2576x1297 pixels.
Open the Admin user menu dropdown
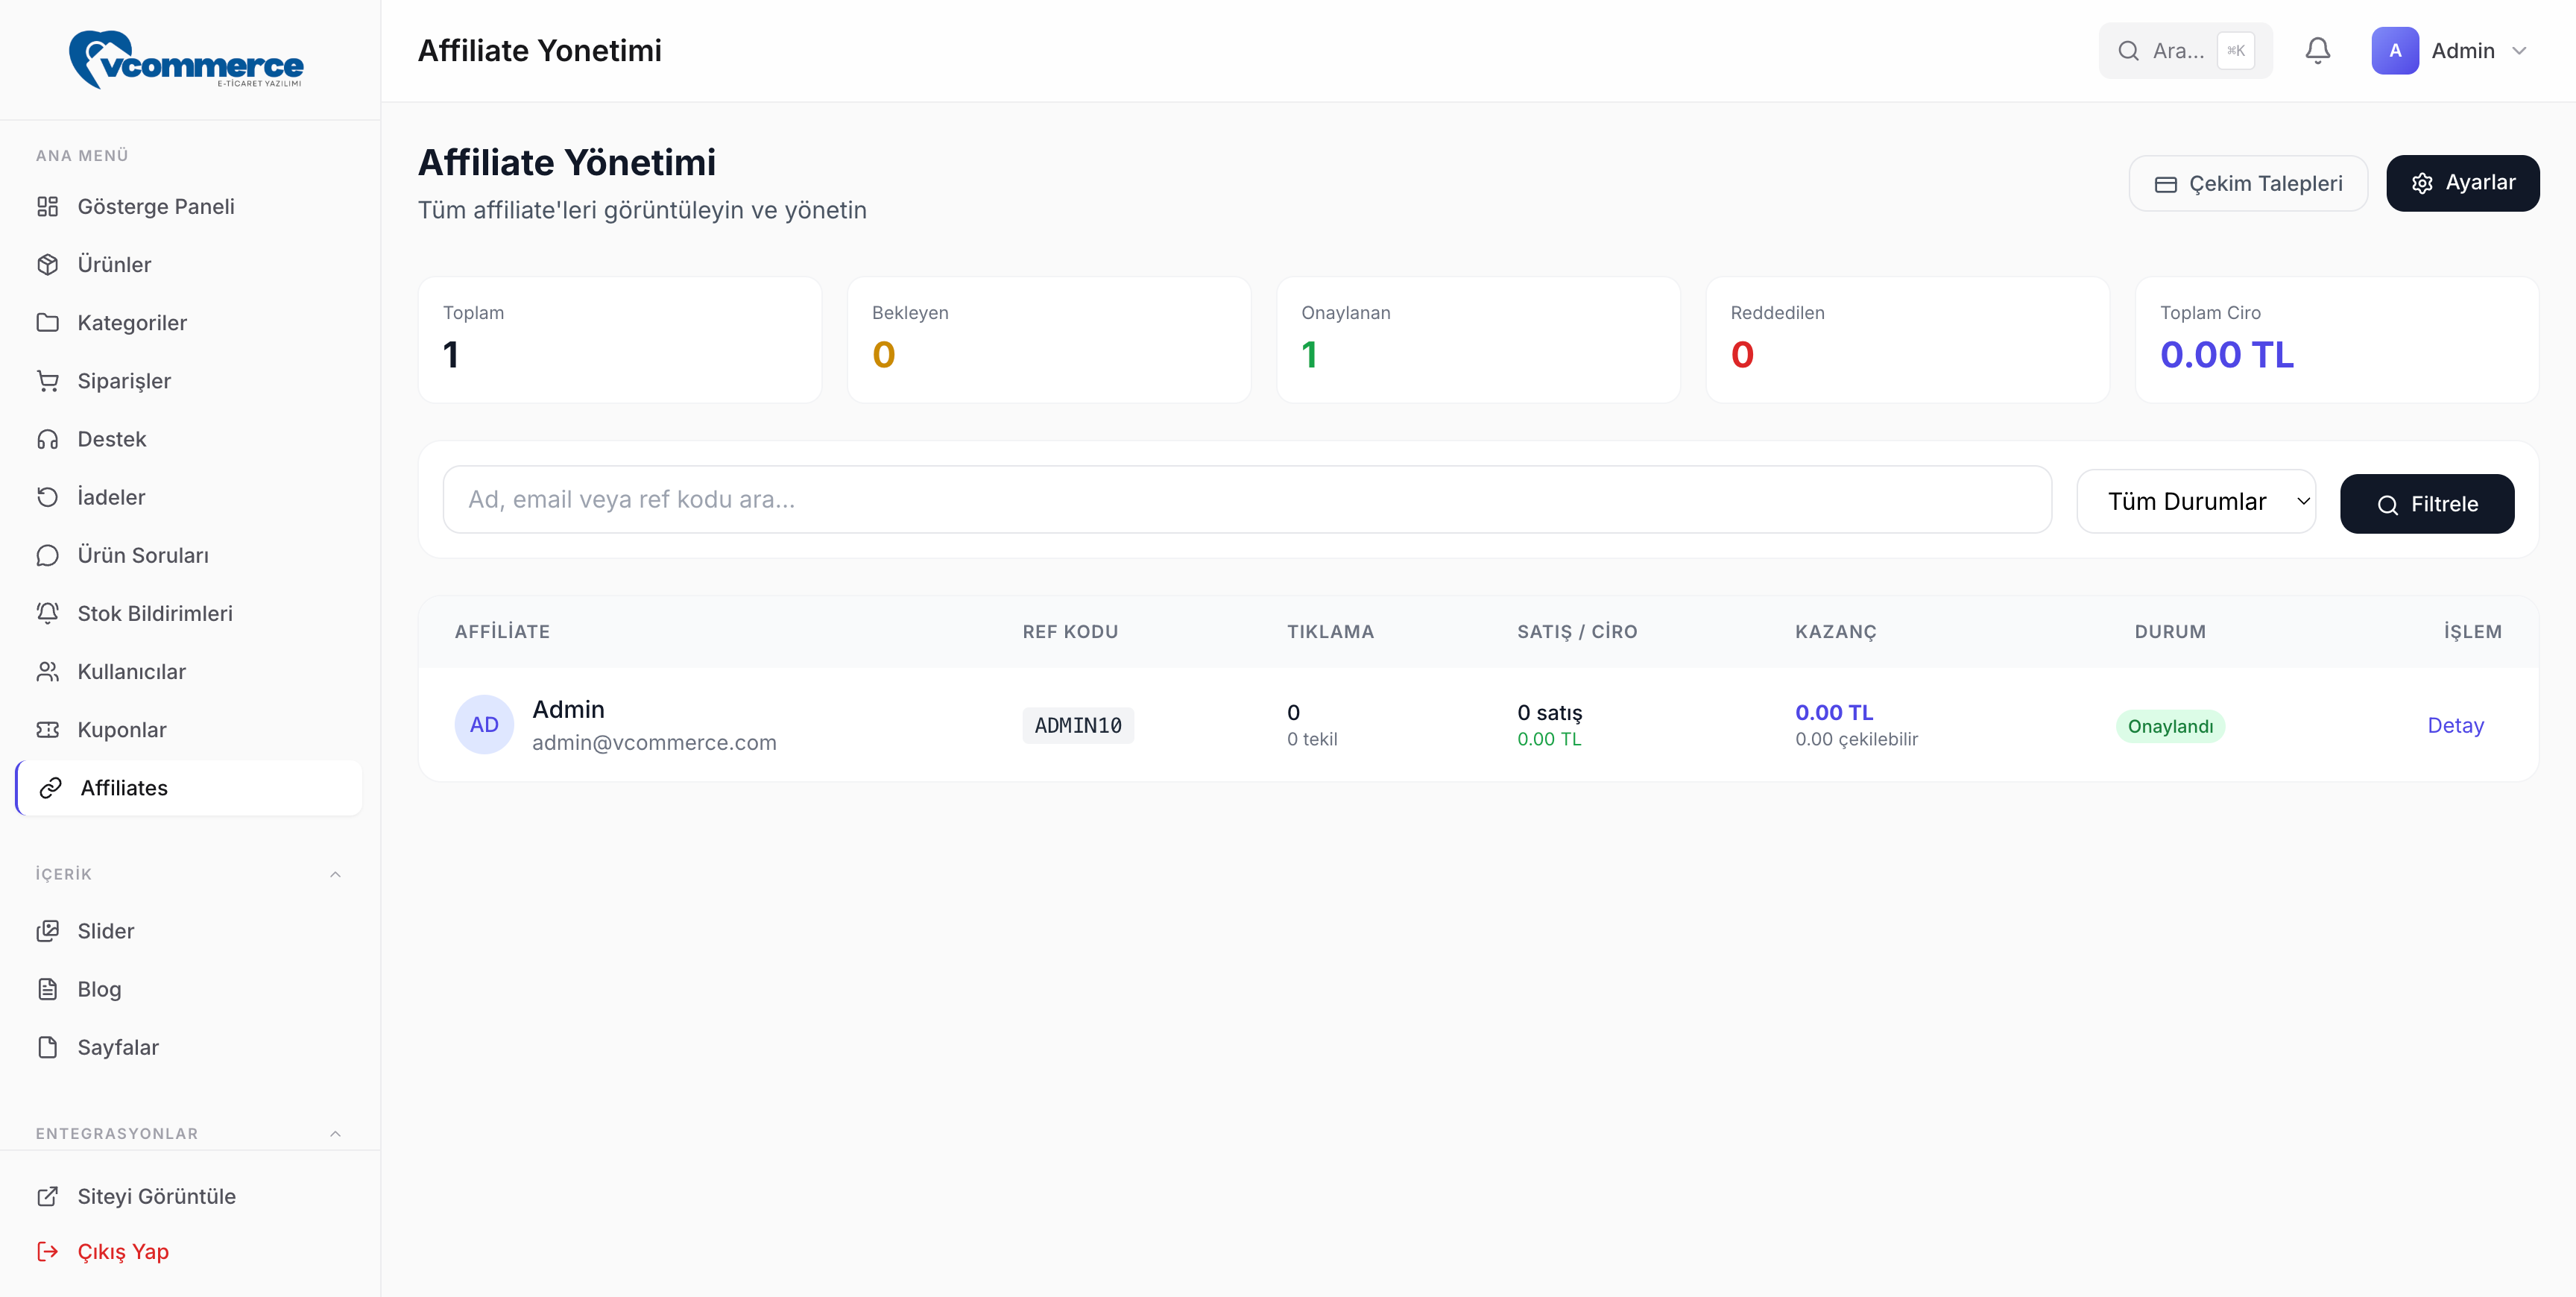[2451, 50]
